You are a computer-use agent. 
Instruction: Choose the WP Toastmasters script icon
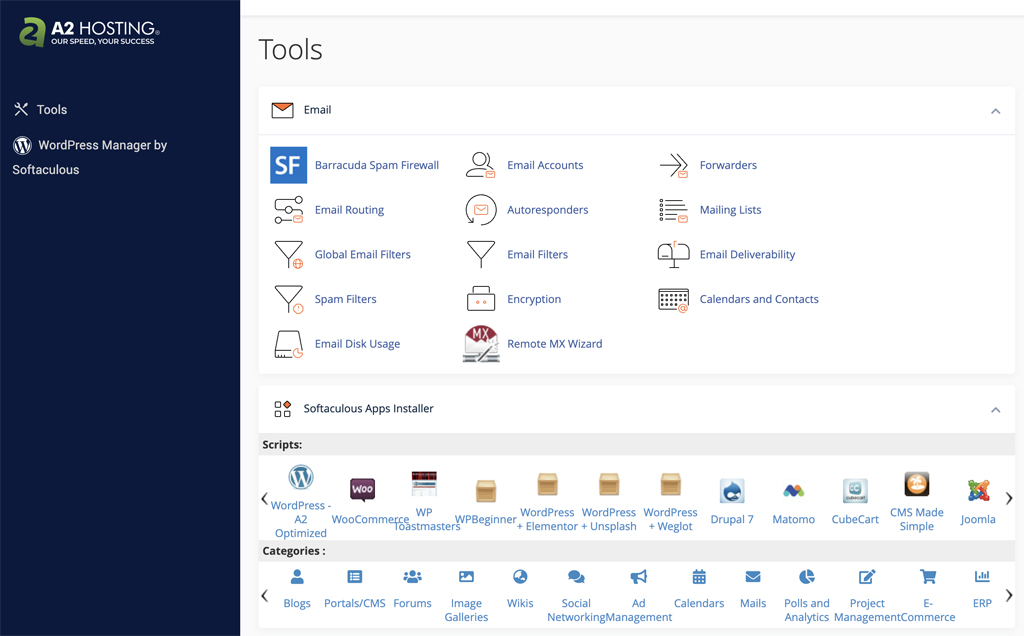[424, 484]
